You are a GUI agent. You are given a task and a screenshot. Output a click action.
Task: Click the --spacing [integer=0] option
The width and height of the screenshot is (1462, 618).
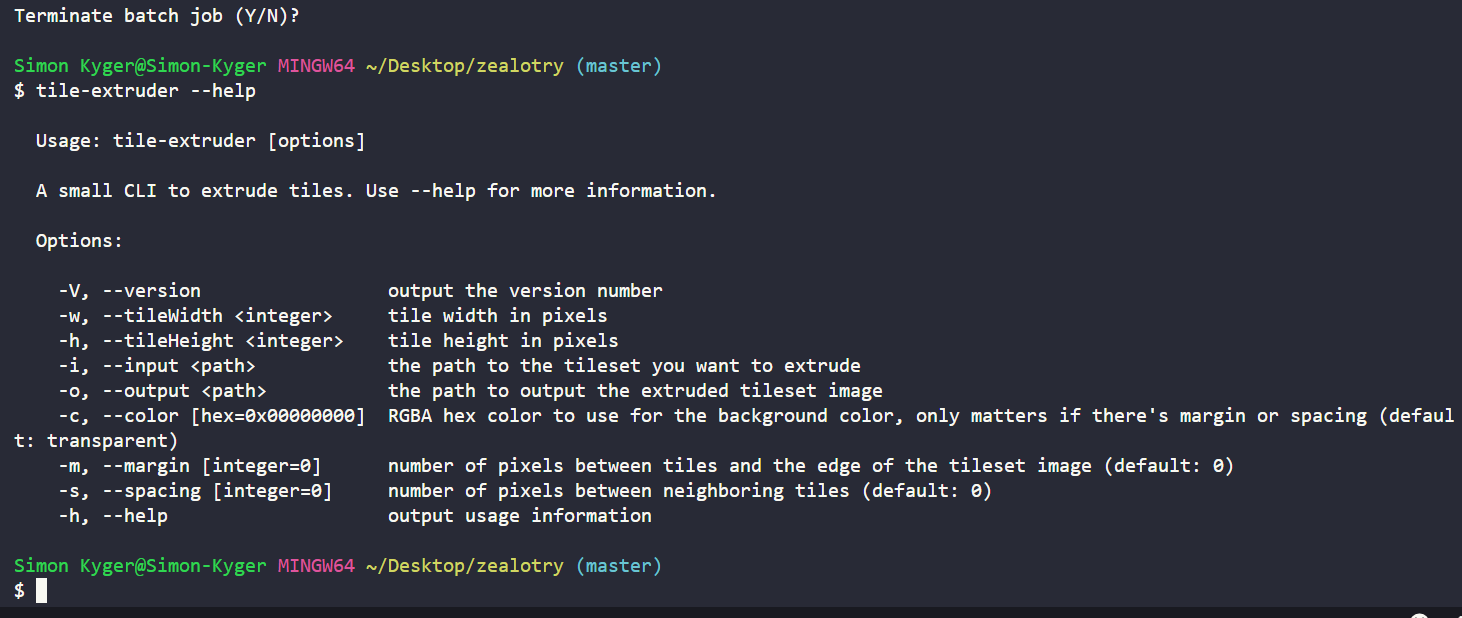point(217,491)
